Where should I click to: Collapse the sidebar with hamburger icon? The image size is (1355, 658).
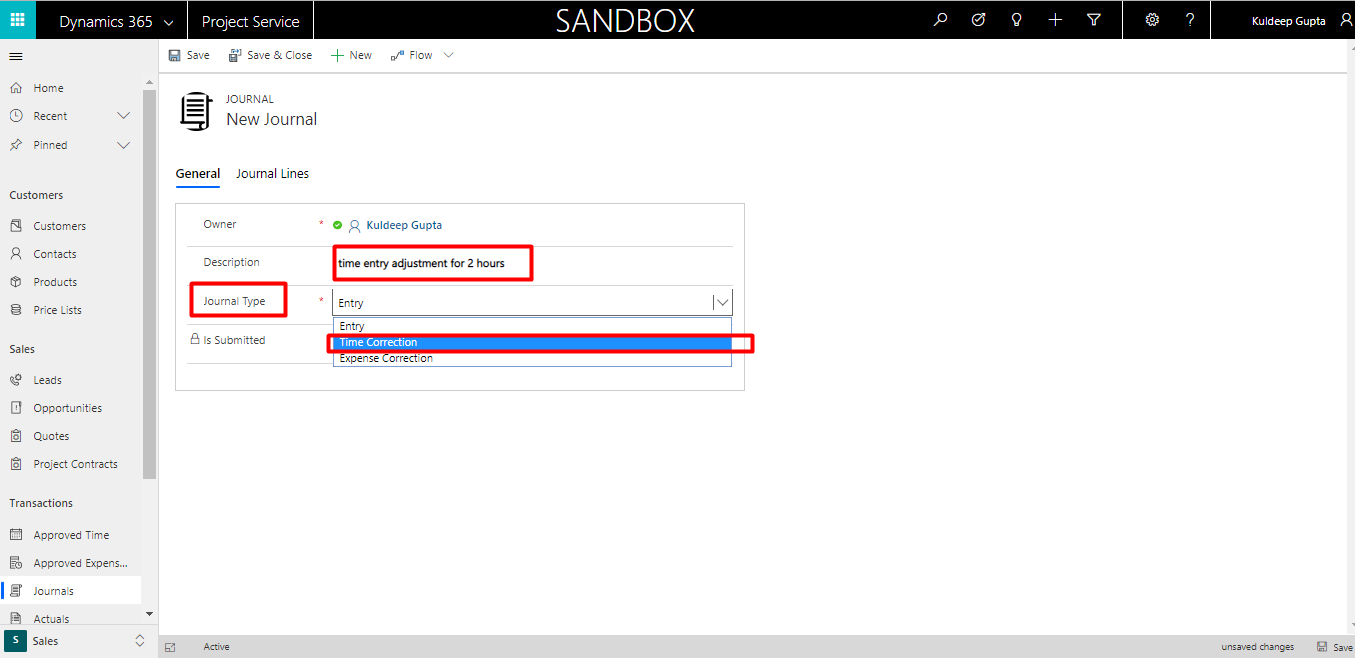[16, 56]
